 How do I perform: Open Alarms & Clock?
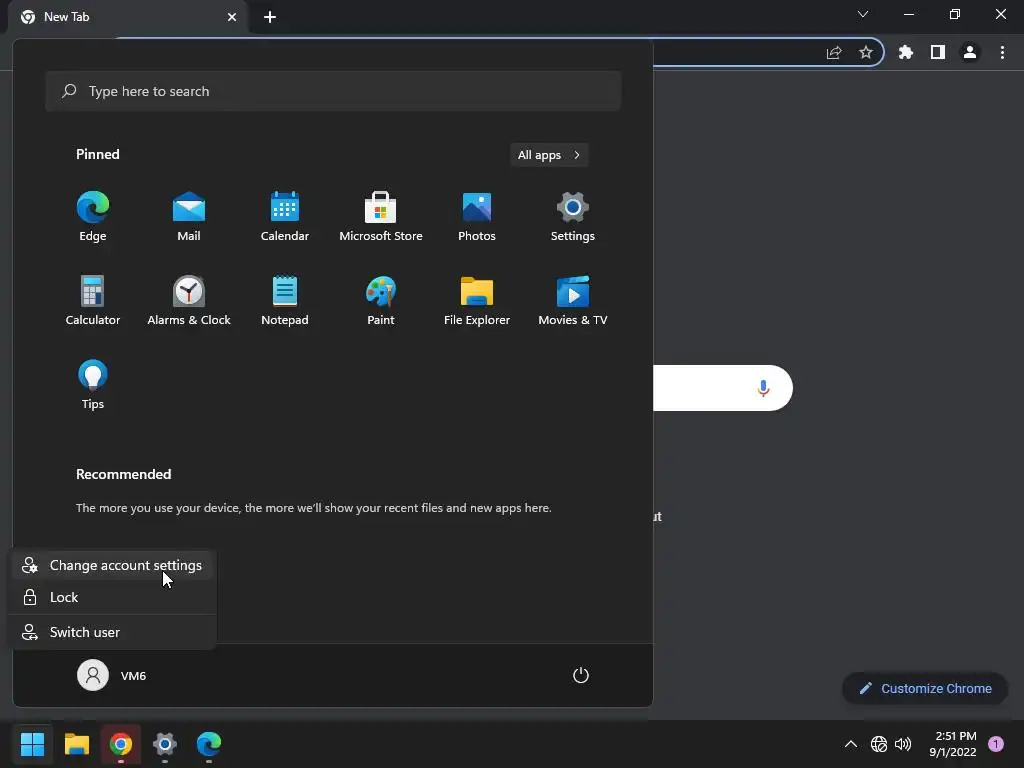click(x=189, y=300)
